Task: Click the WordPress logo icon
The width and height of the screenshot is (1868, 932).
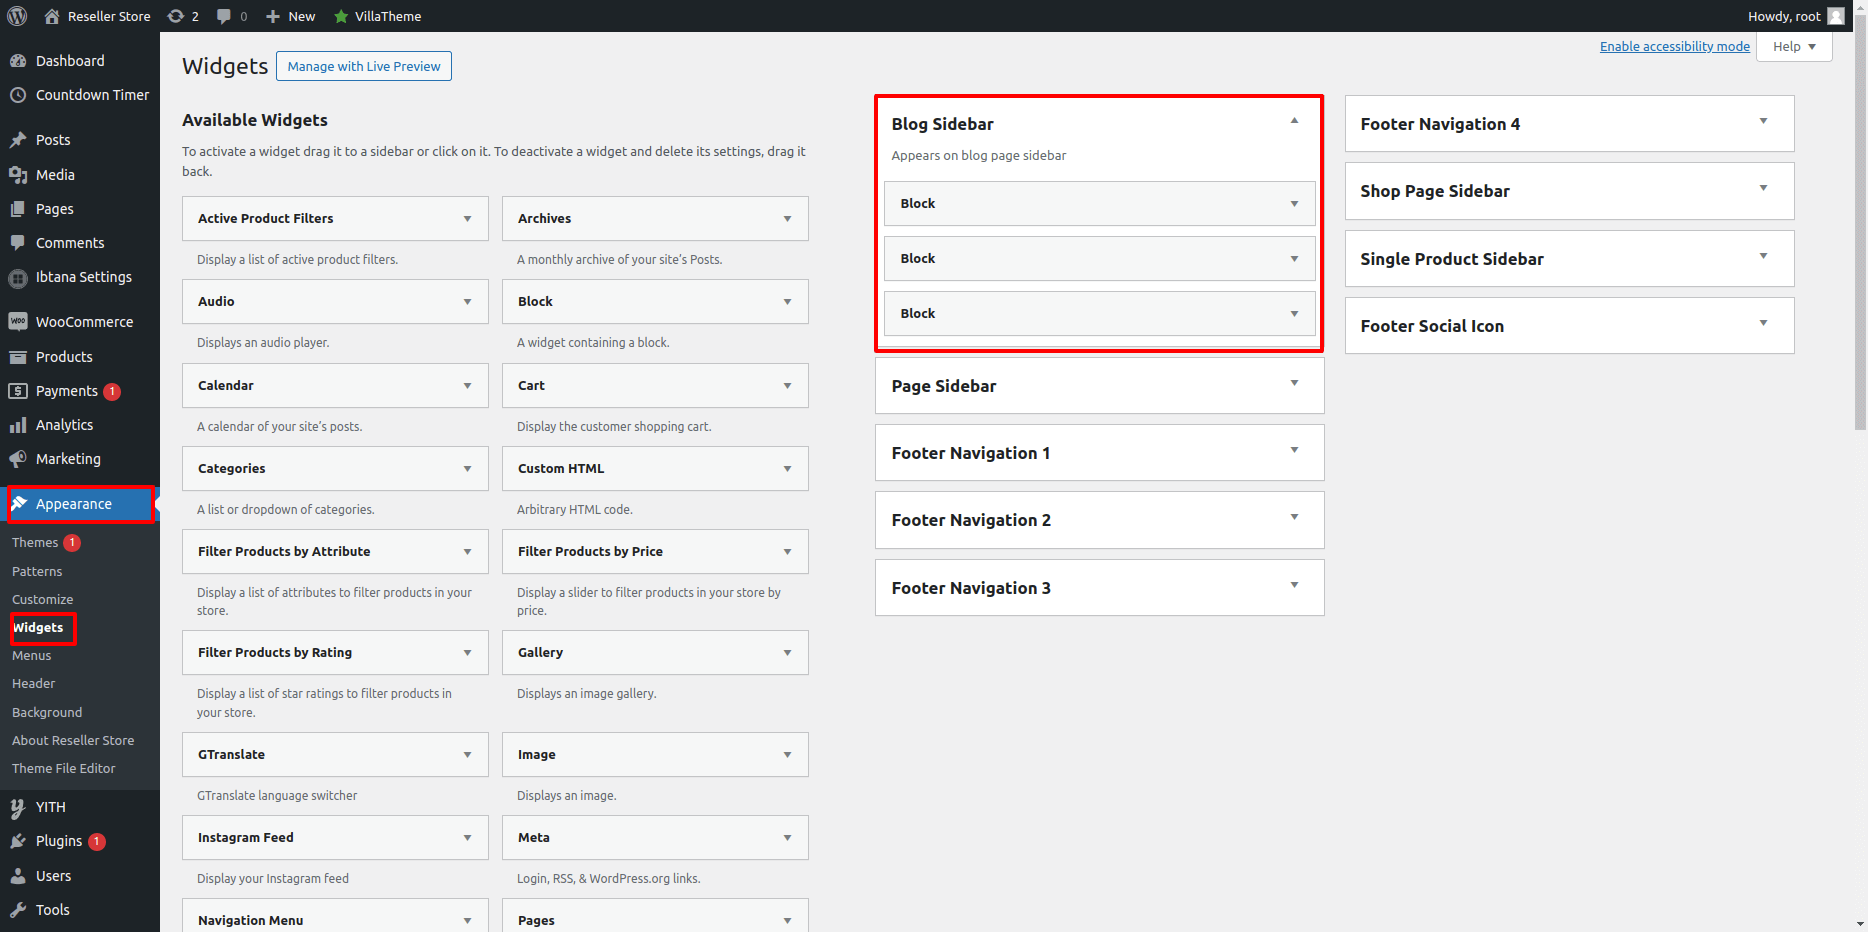Action: coord(17,16)
